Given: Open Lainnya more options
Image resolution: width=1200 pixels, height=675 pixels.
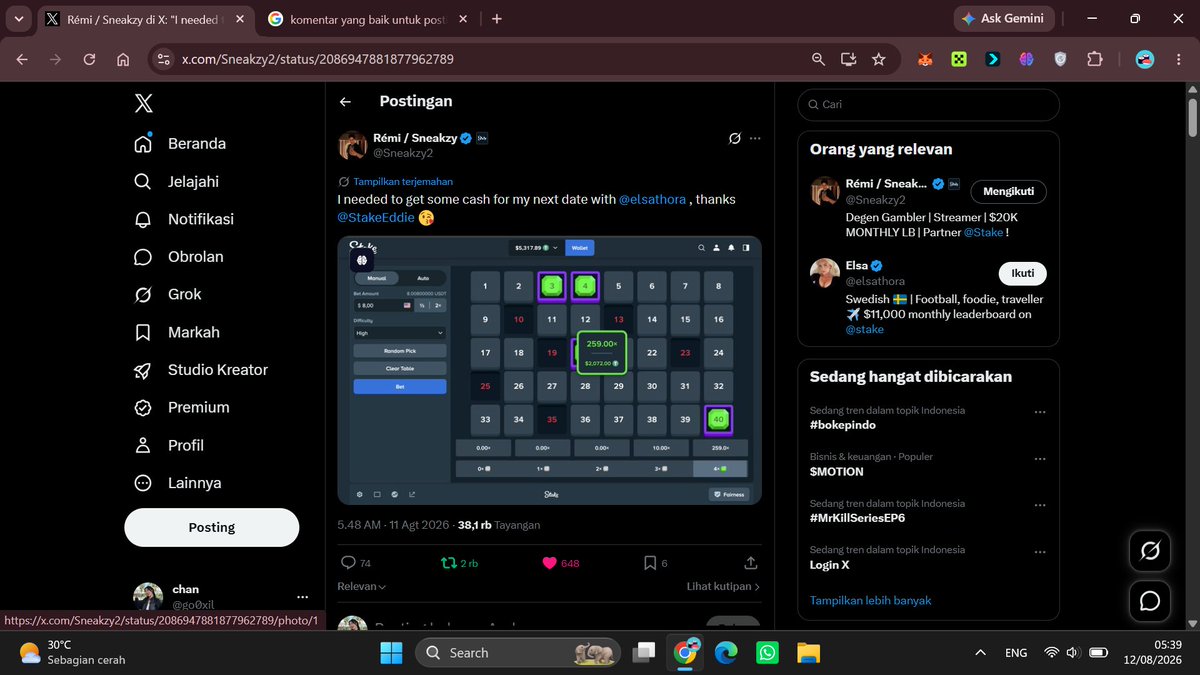Looking at the screenshot, I should pos(177,483).
